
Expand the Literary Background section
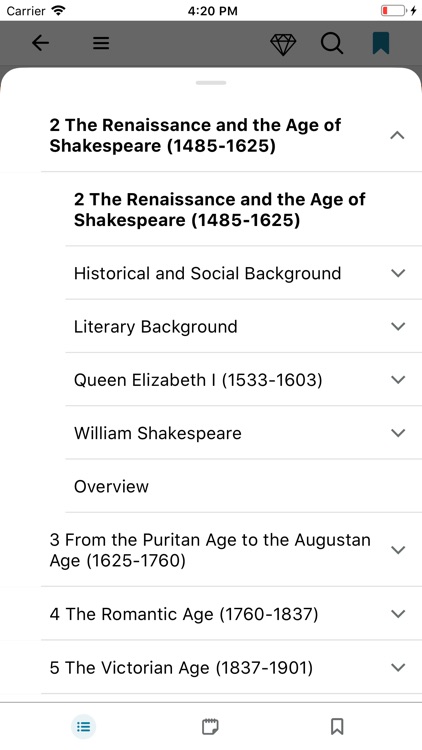(398, 326)
